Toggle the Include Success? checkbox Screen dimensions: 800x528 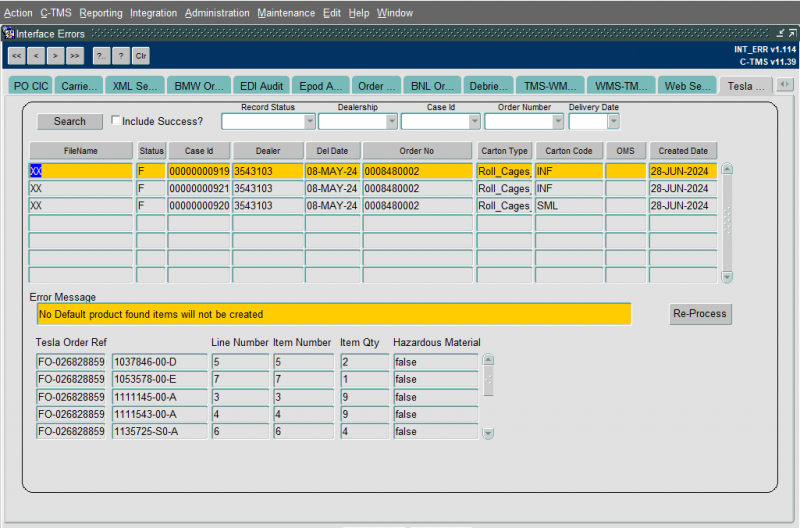116,120
